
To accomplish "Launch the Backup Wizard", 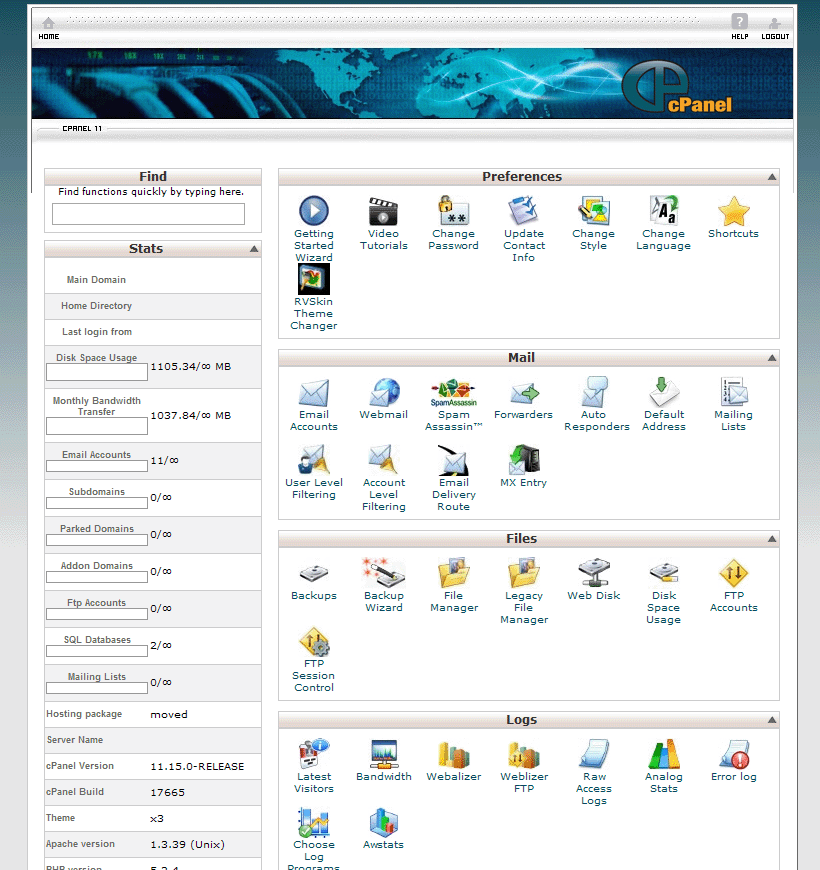I will 383,573.
